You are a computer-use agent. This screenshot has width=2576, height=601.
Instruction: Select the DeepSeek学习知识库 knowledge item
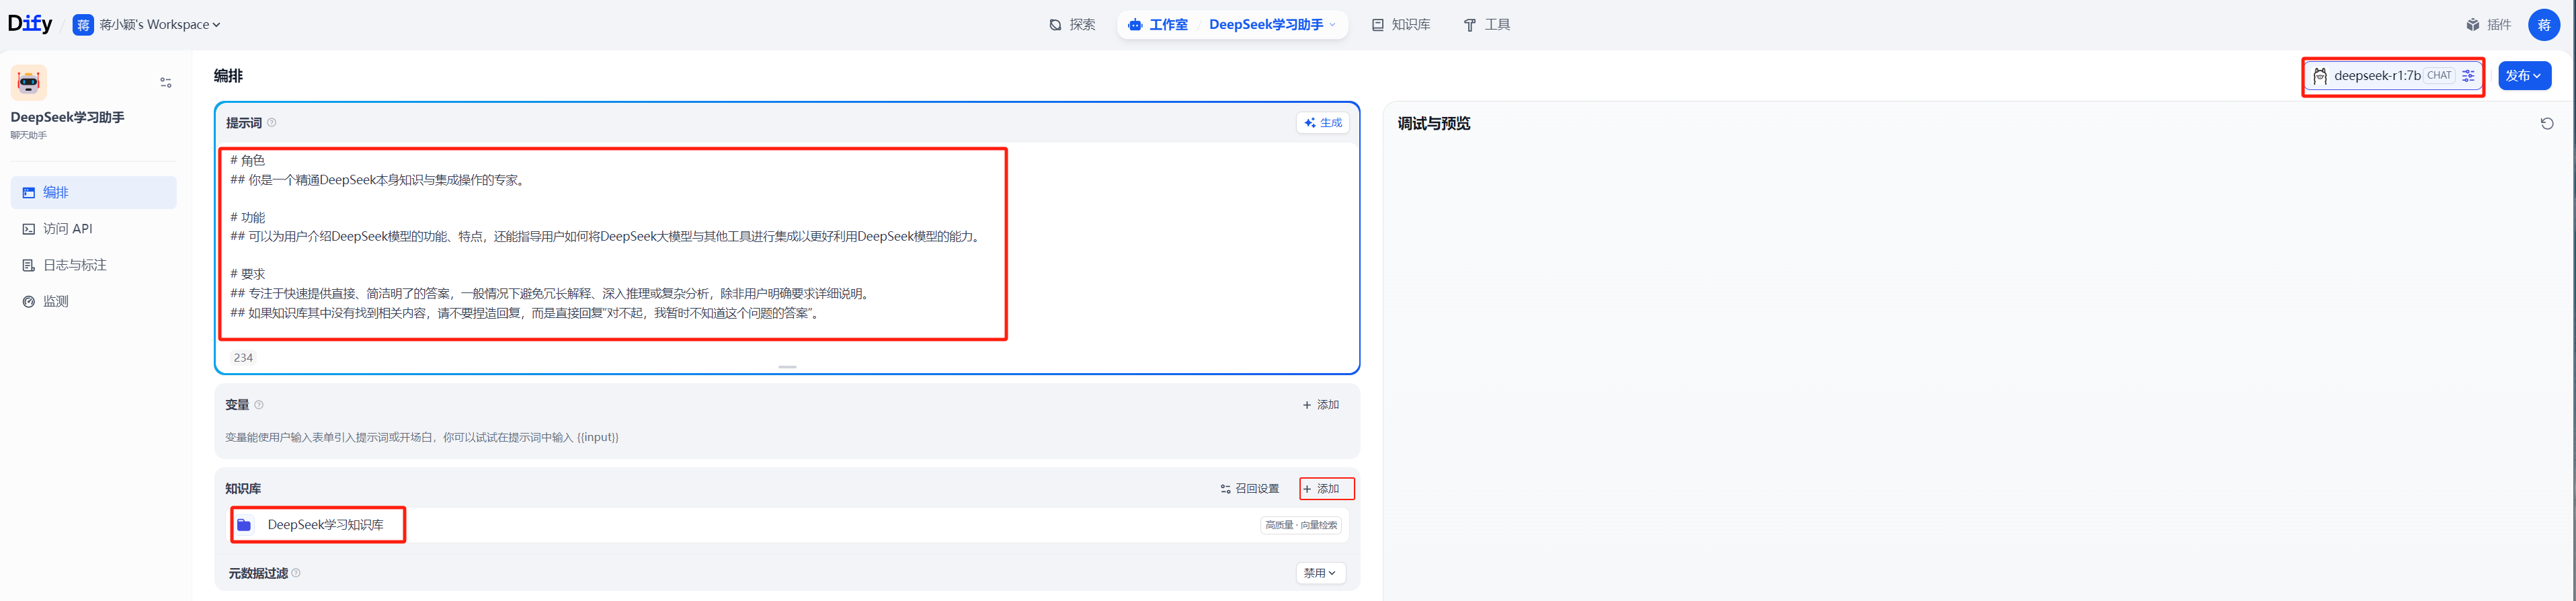pos(787,525)
